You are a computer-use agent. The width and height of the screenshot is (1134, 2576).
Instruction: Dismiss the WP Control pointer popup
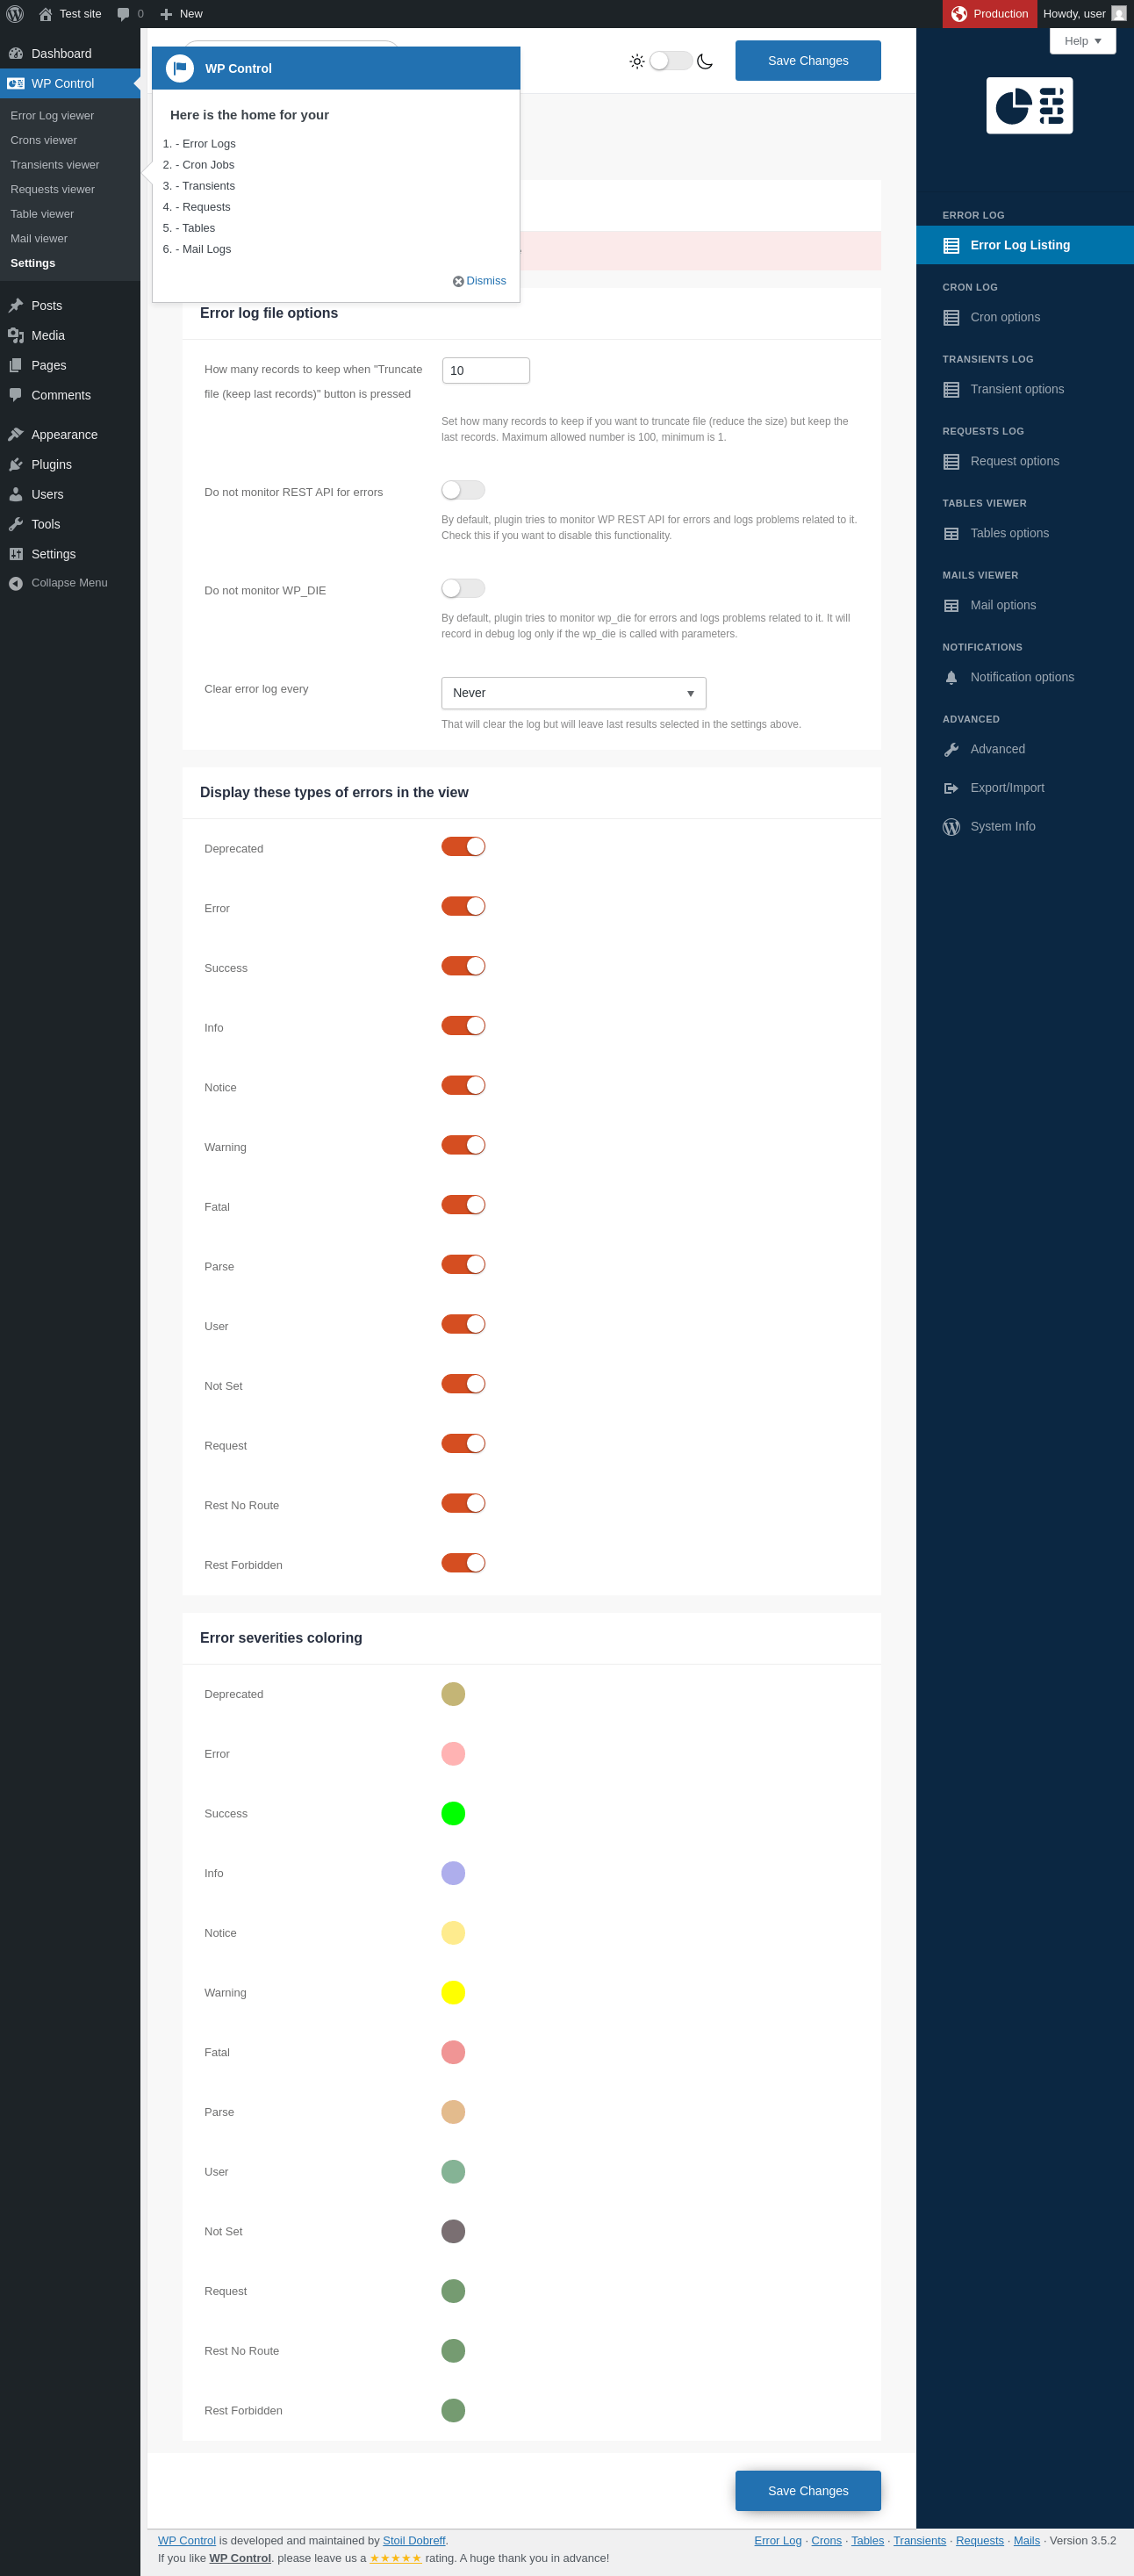pyautogui.click(x=479, y=281)
